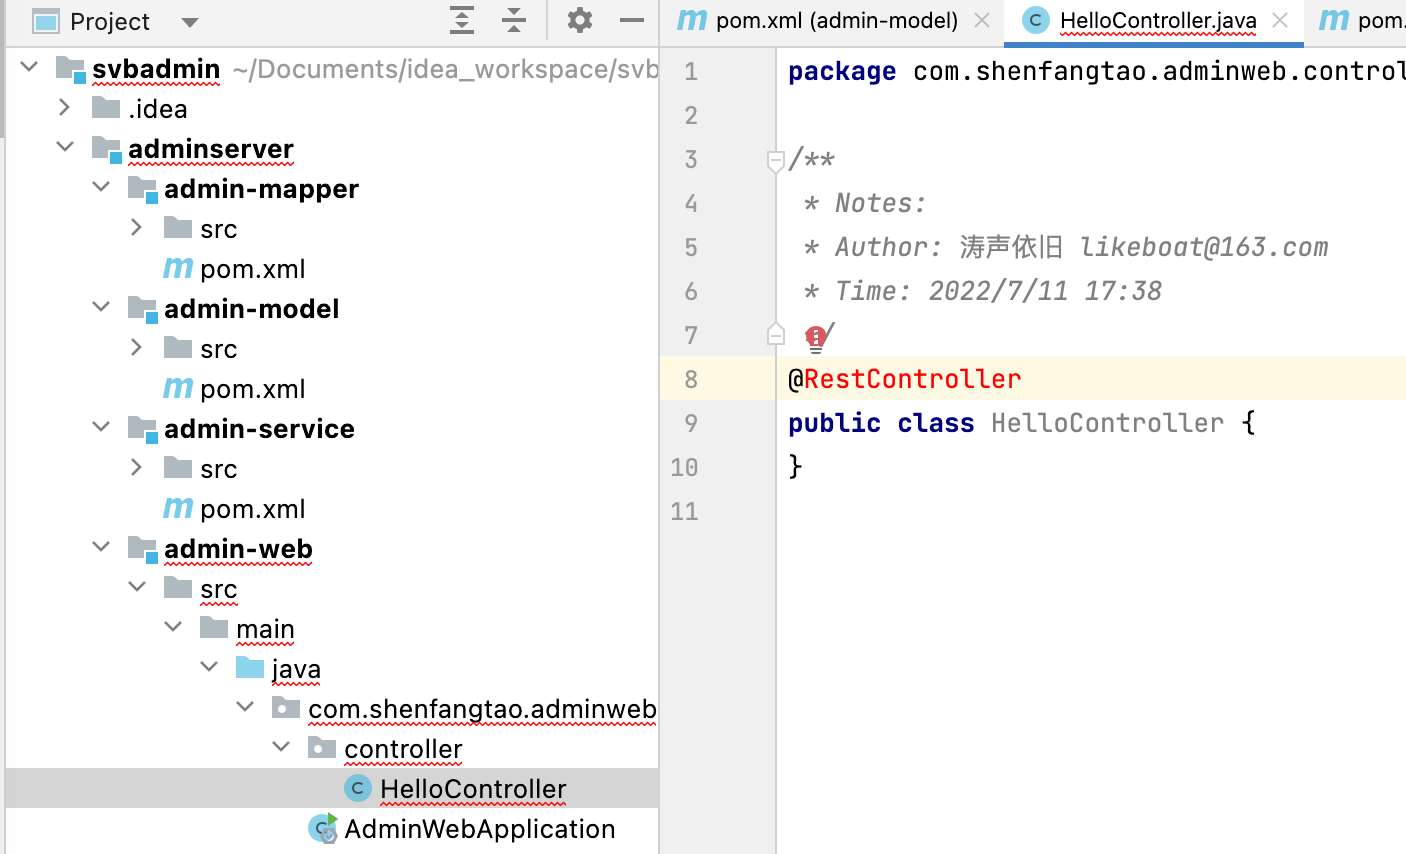Select admin-service module
Viewport: 1406px width, 854px height.
[x=259, y=428]
